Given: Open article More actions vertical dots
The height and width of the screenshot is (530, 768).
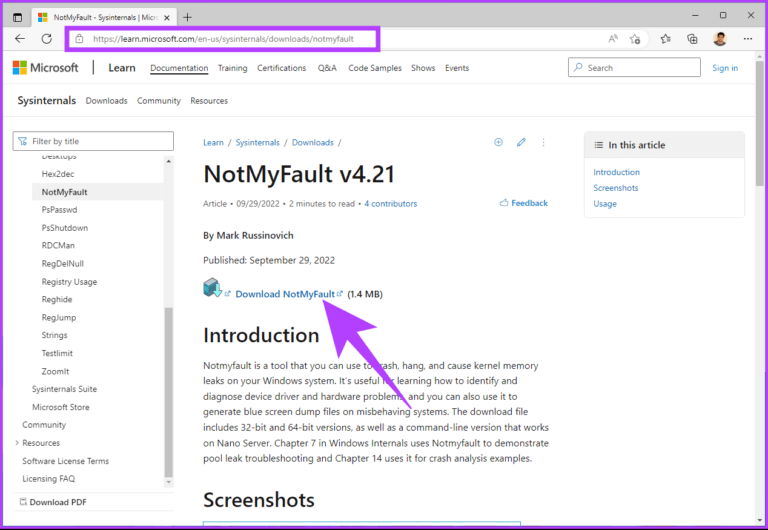Looking at the screenshot, I should coord(543,142).
